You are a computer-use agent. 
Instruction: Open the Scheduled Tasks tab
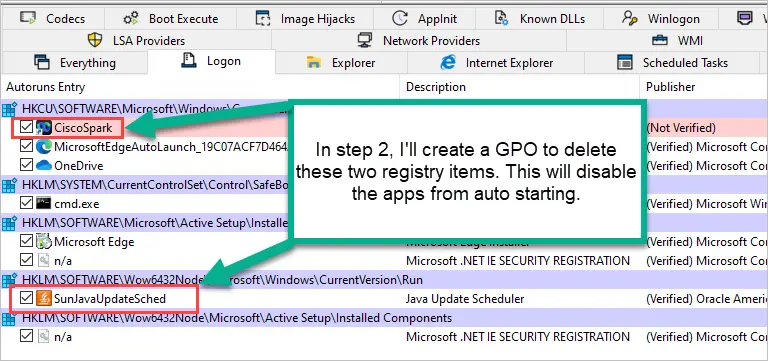point(672,63)
